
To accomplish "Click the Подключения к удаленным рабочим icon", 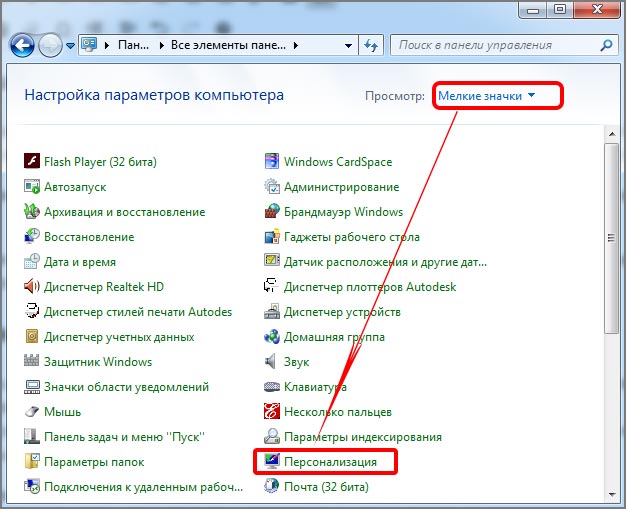I will (32, 487).
